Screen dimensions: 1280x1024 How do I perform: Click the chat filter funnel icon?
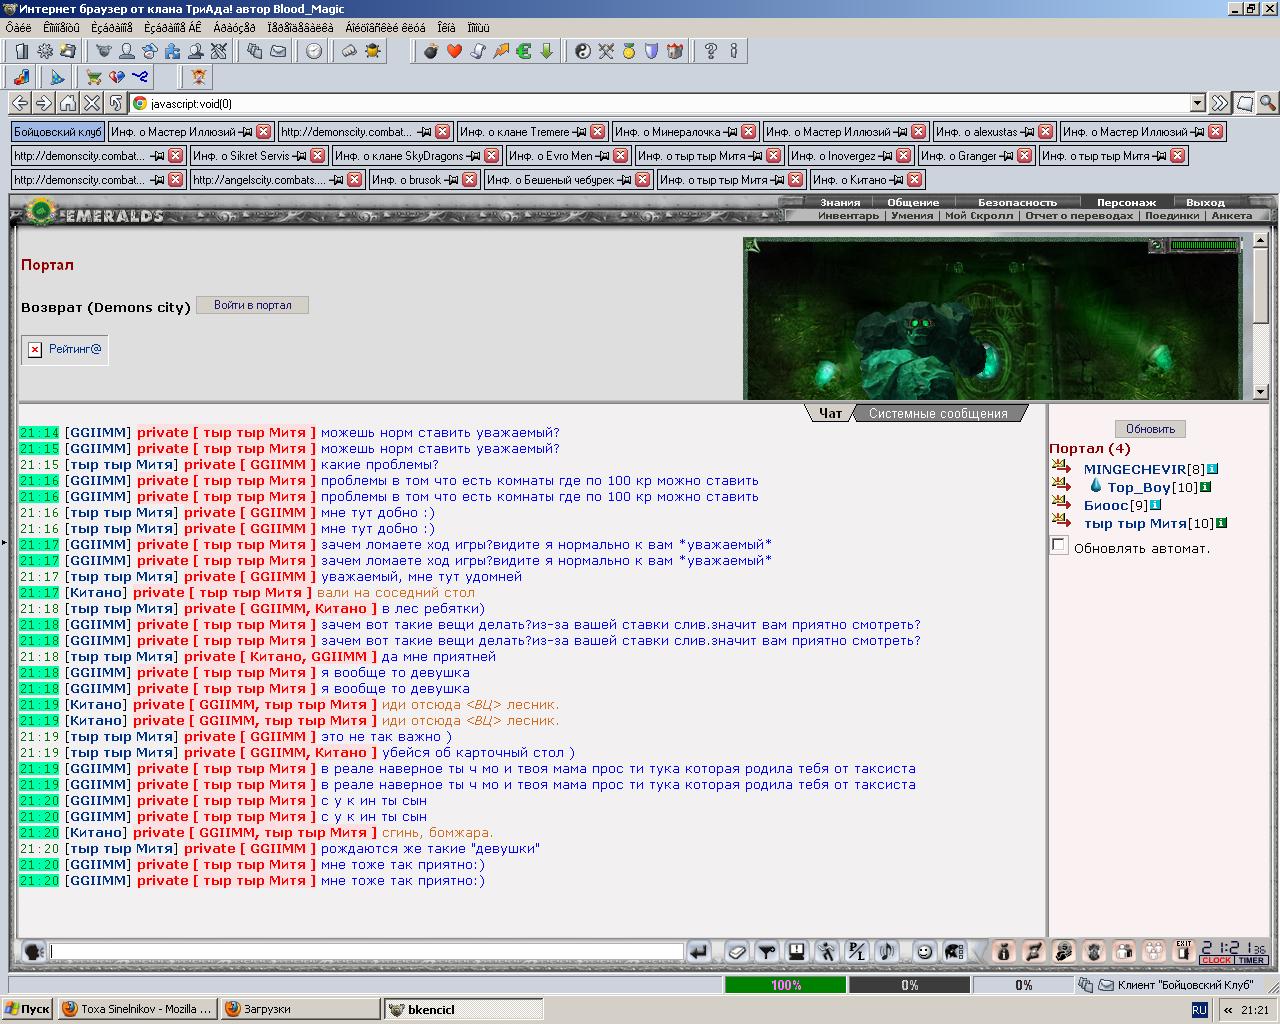coord(767,952)
